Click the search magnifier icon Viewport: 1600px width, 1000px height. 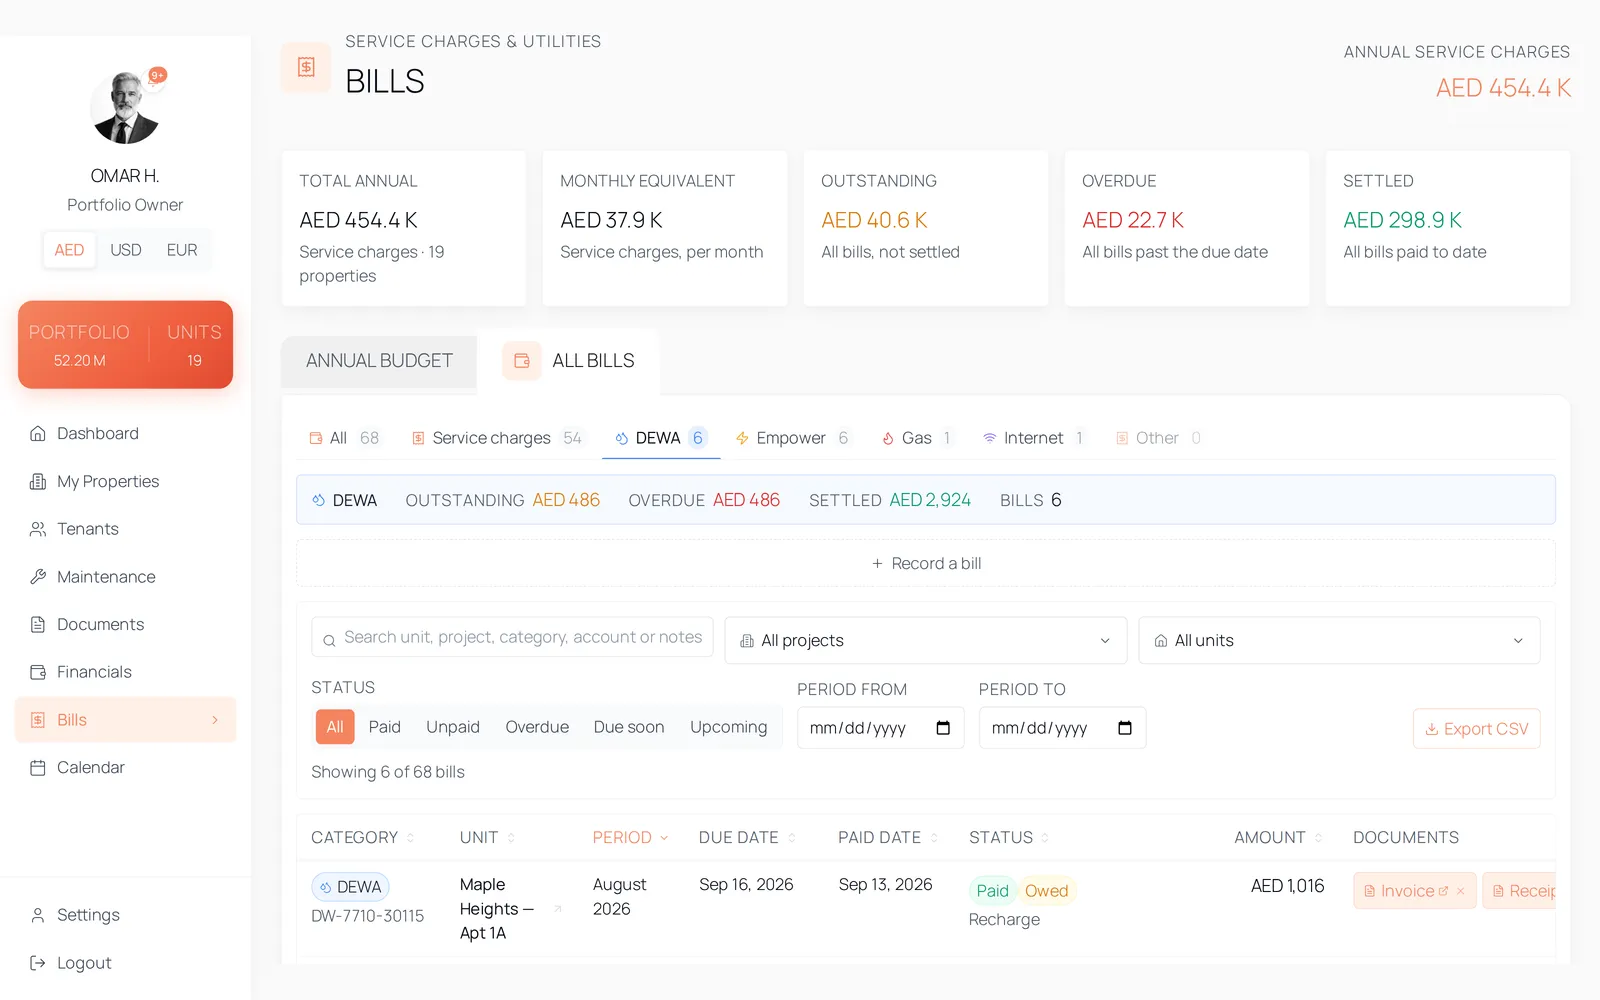(x=329, y=641)
